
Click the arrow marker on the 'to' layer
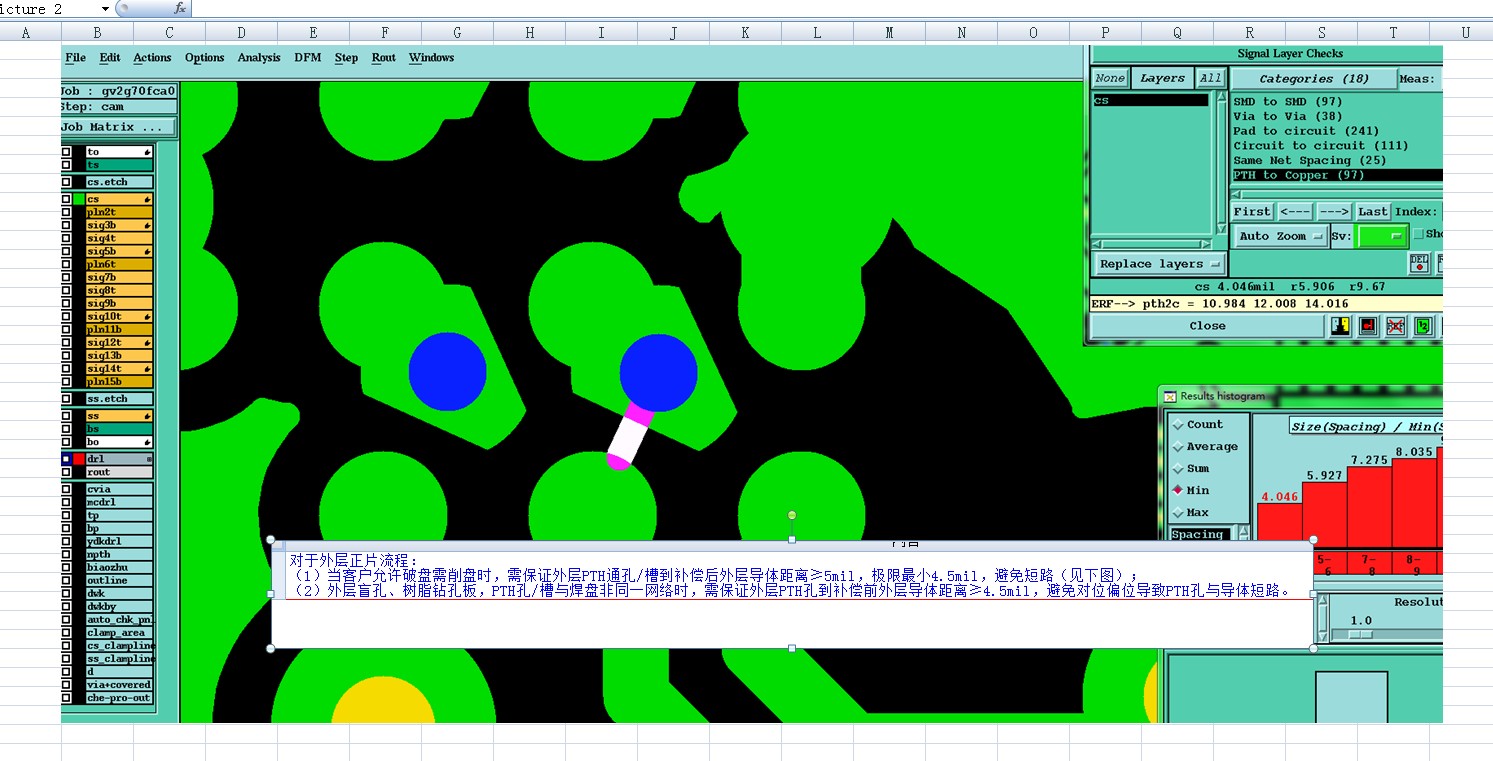(147, 152)
